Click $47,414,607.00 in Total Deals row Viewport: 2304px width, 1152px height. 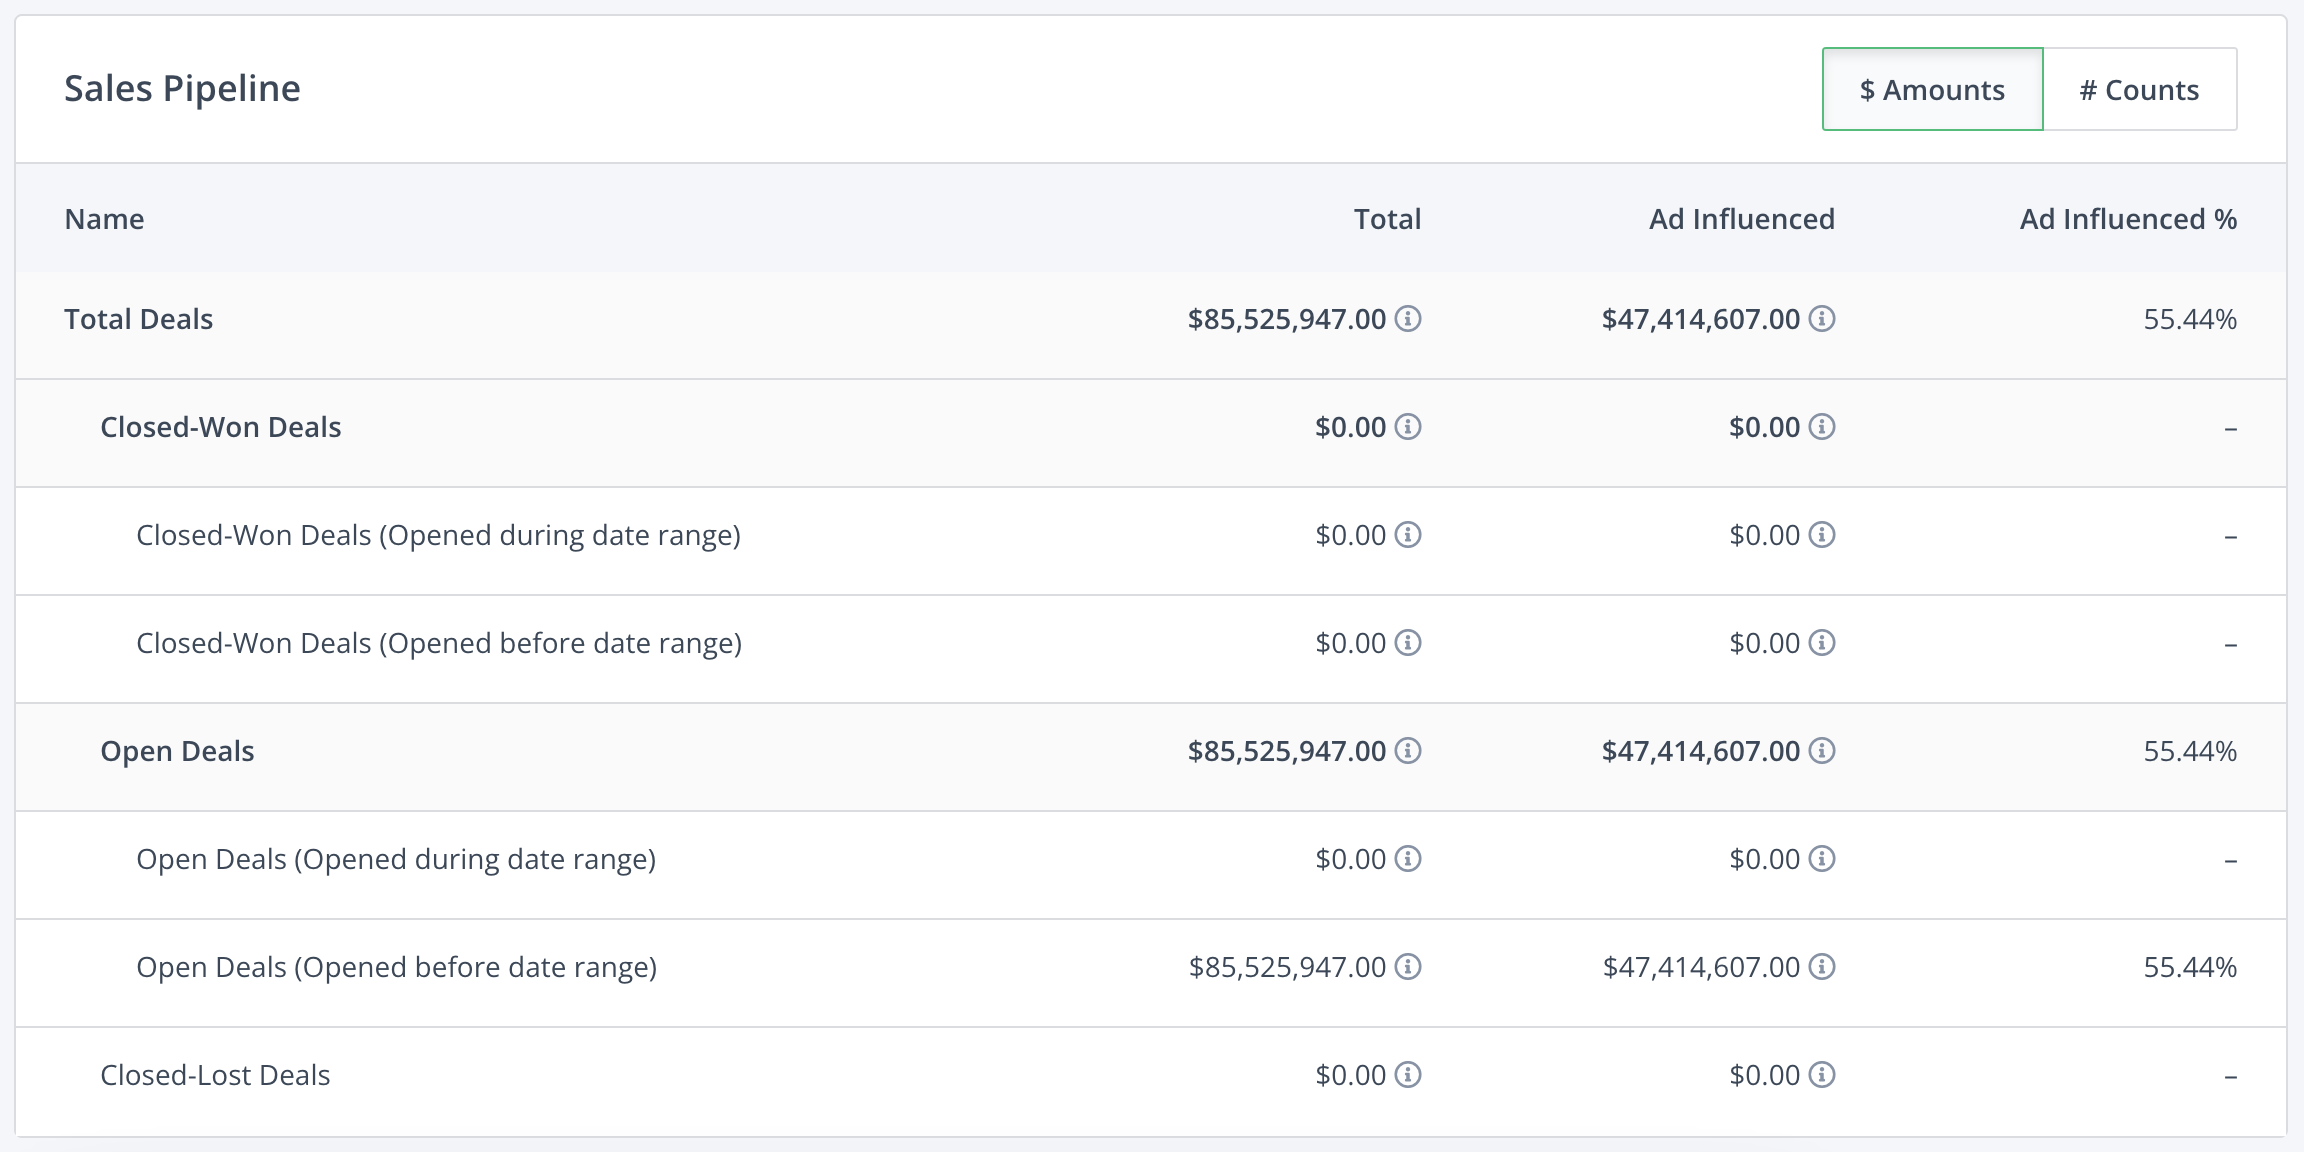[1701, 319]
